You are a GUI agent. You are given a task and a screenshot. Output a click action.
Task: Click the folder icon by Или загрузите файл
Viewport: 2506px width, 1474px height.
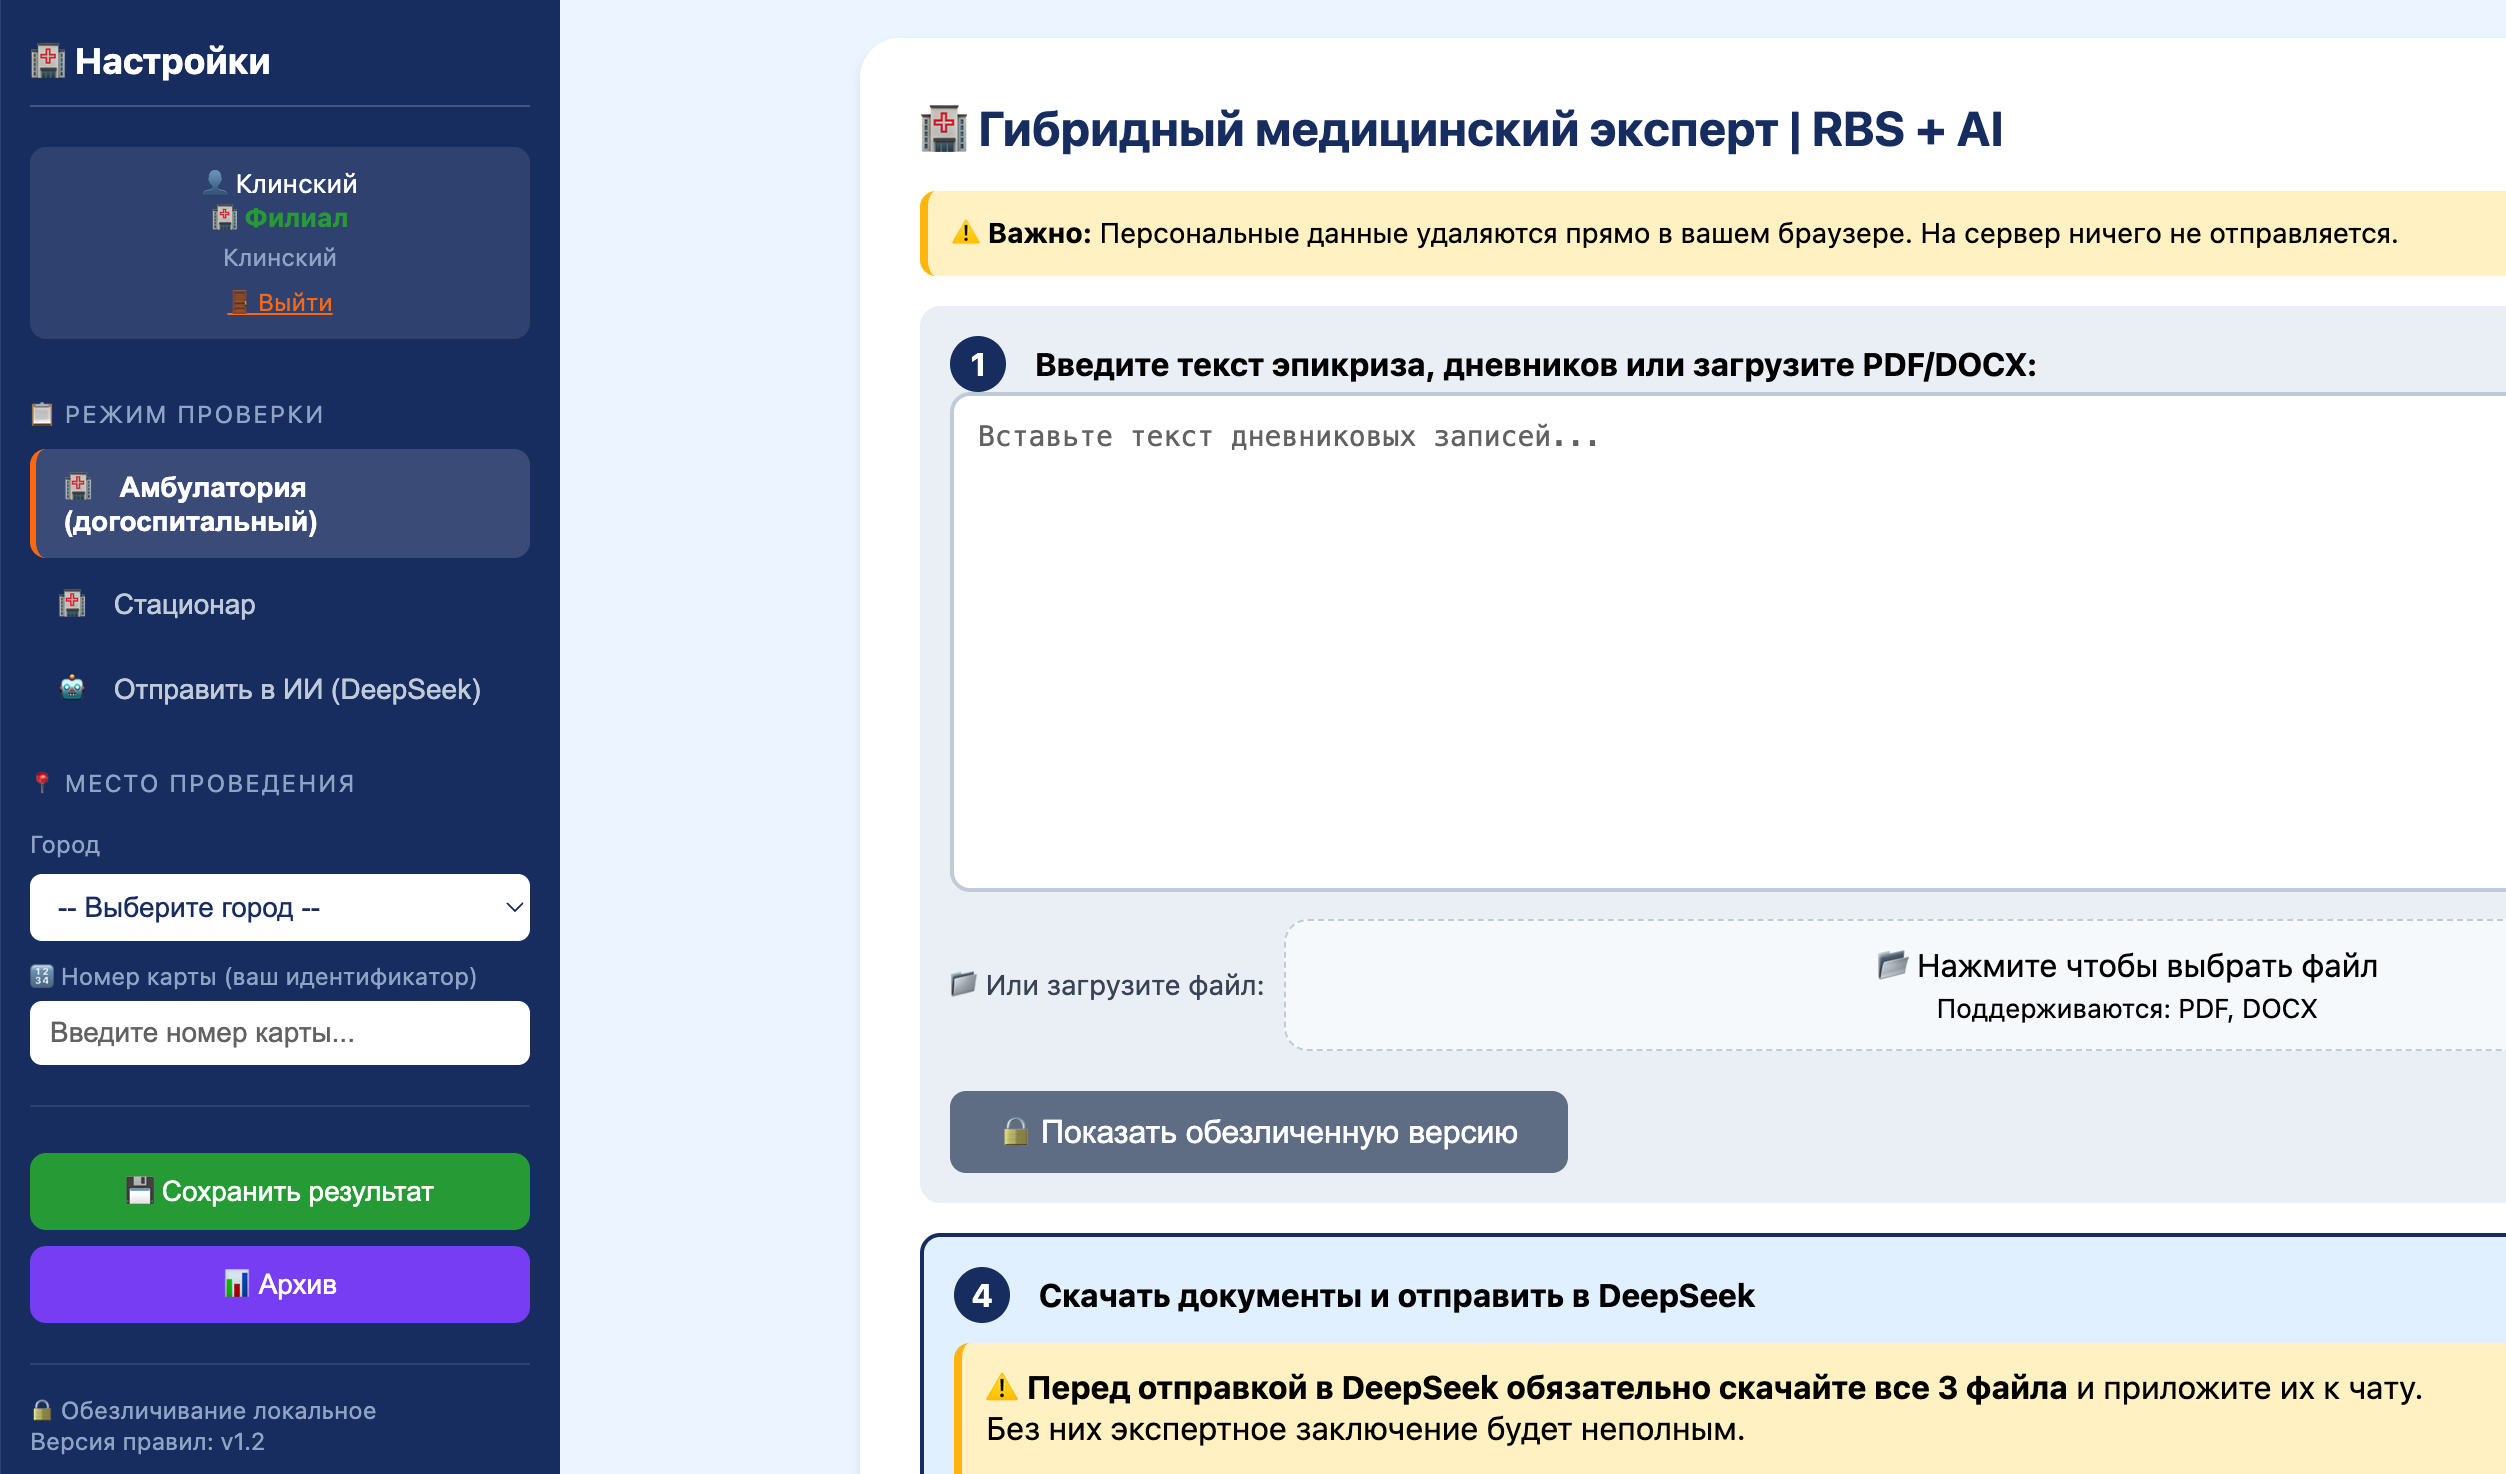point(963,984)
